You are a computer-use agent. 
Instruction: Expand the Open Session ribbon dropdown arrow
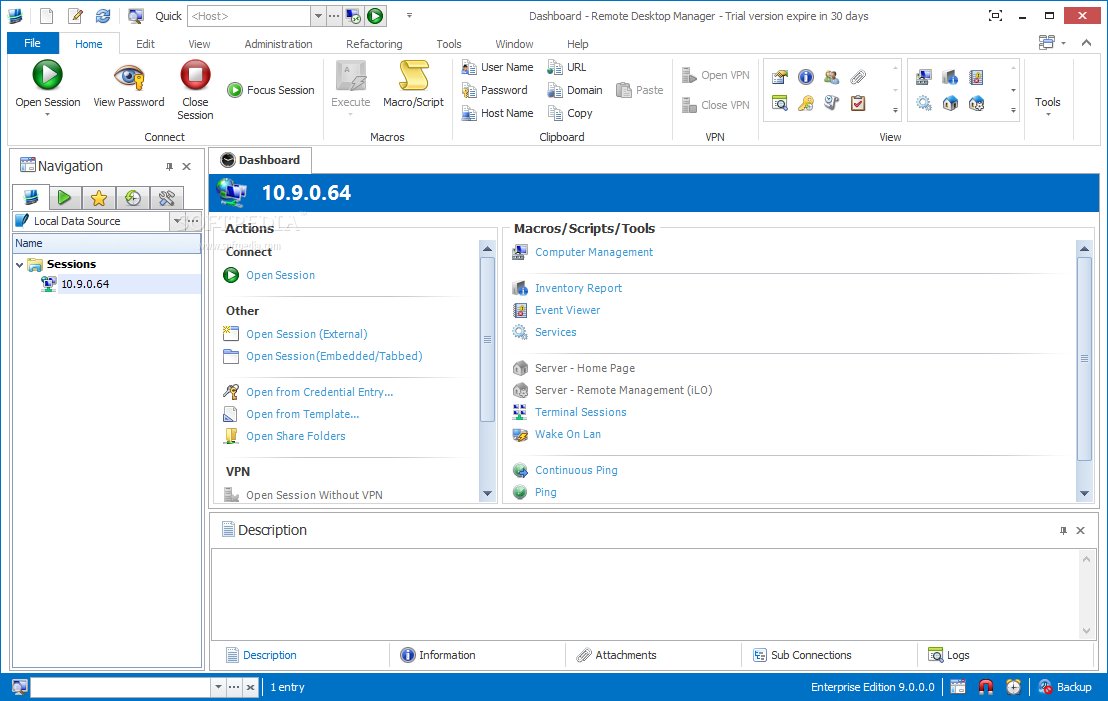(x=47, y=114)
